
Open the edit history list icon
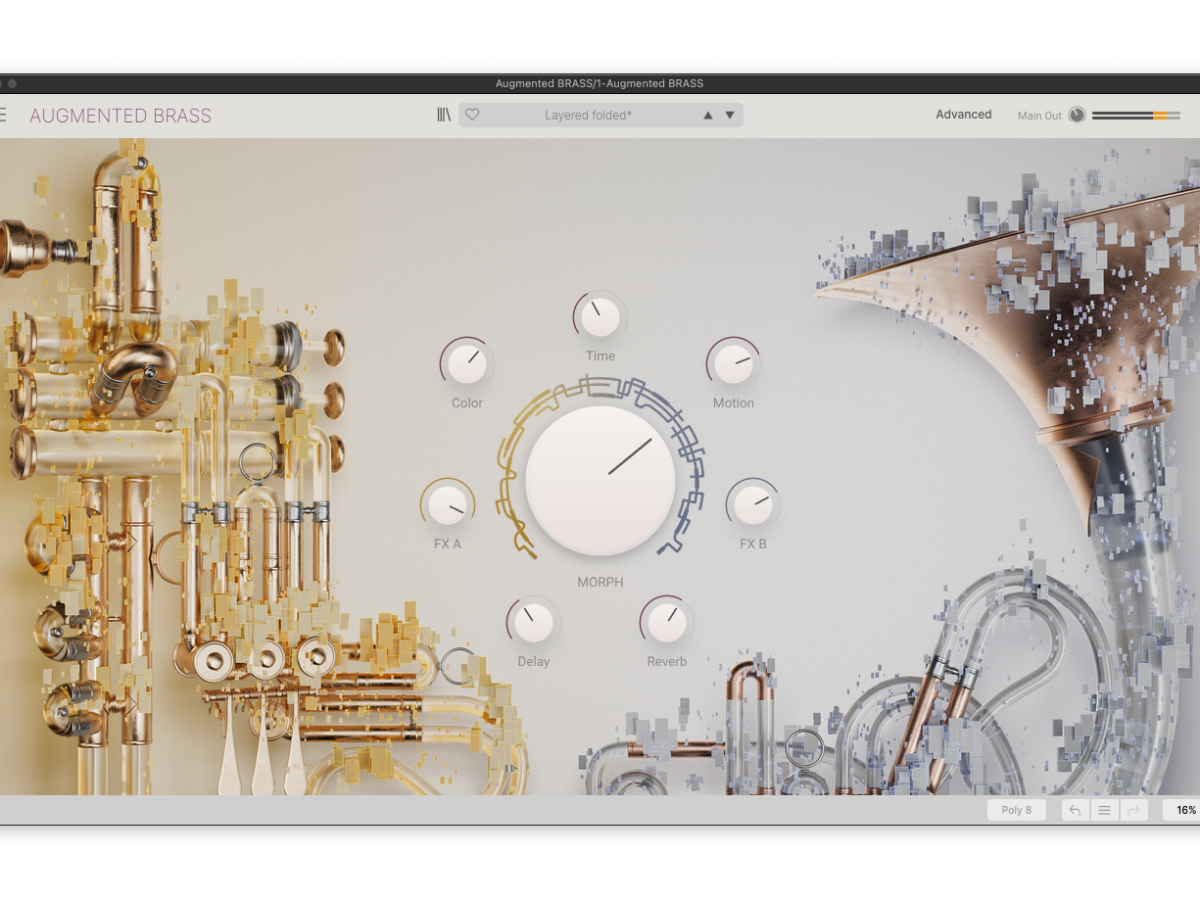(x=1104, y=810)
